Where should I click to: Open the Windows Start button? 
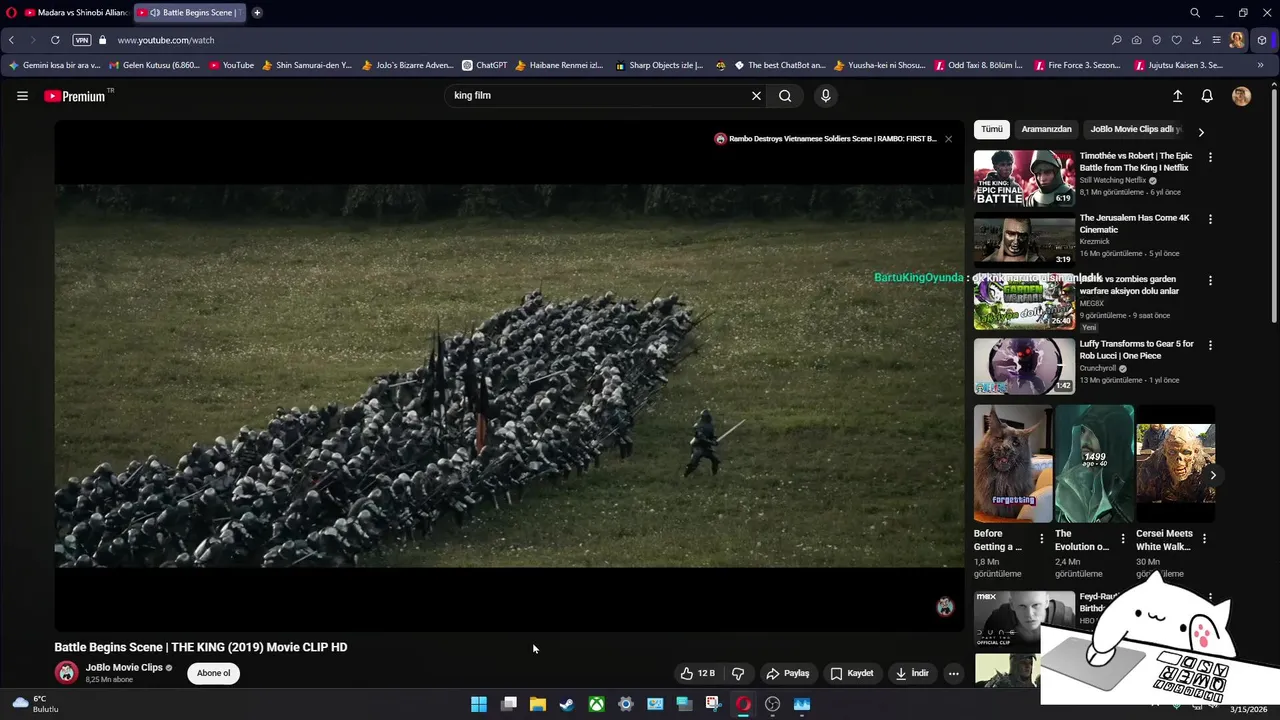[479, 704]
